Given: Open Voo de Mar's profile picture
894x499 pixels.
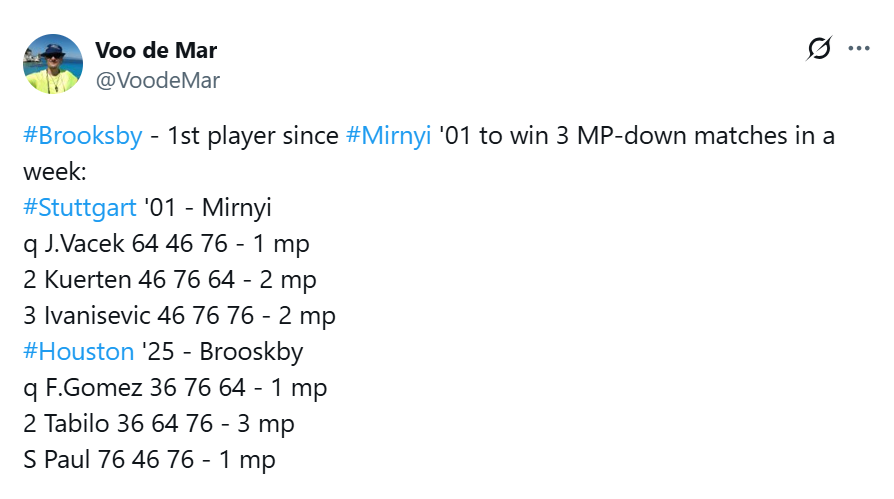Looking at the screenshot, I should tap(52, 63).
